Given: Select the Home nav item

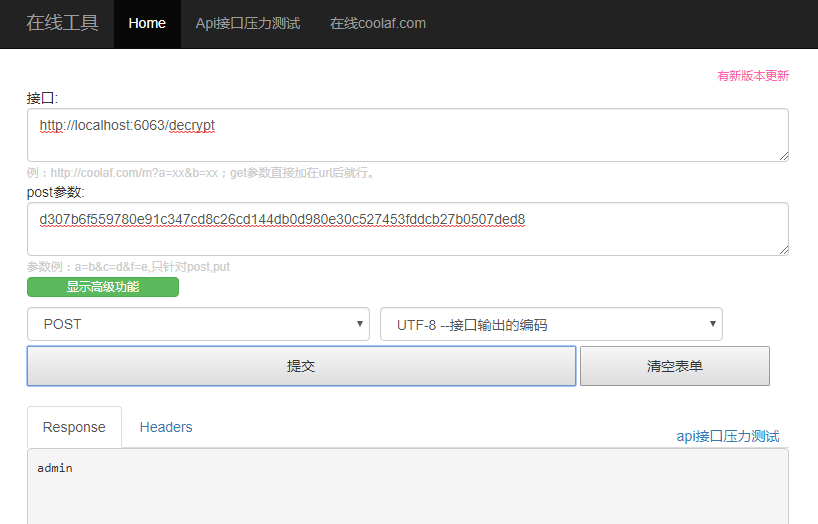Looking at the screenshot, I should click(147, 23).
